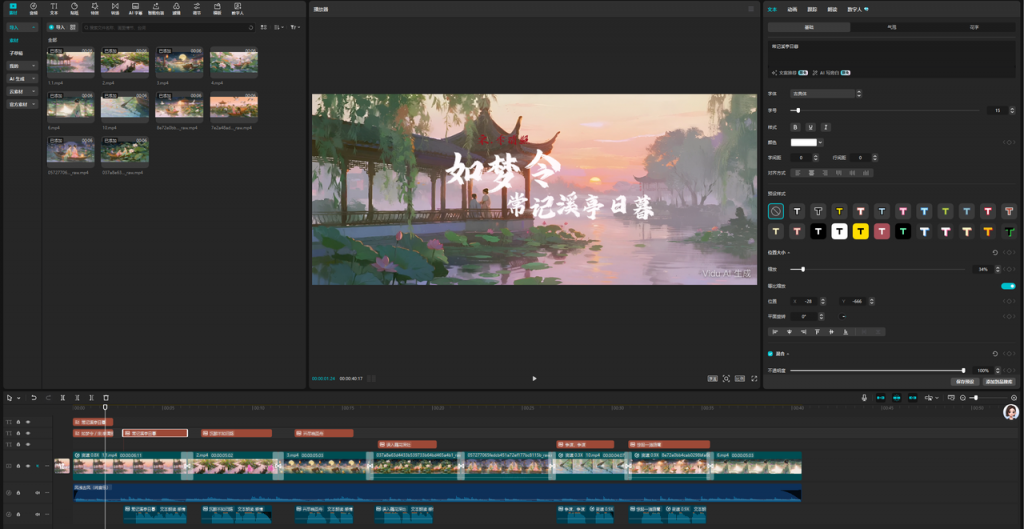The height and width of the screenshot is (529, 1024).
Task: Open the Stickers (贴纸) tool panel
Action: pos(74,11)
